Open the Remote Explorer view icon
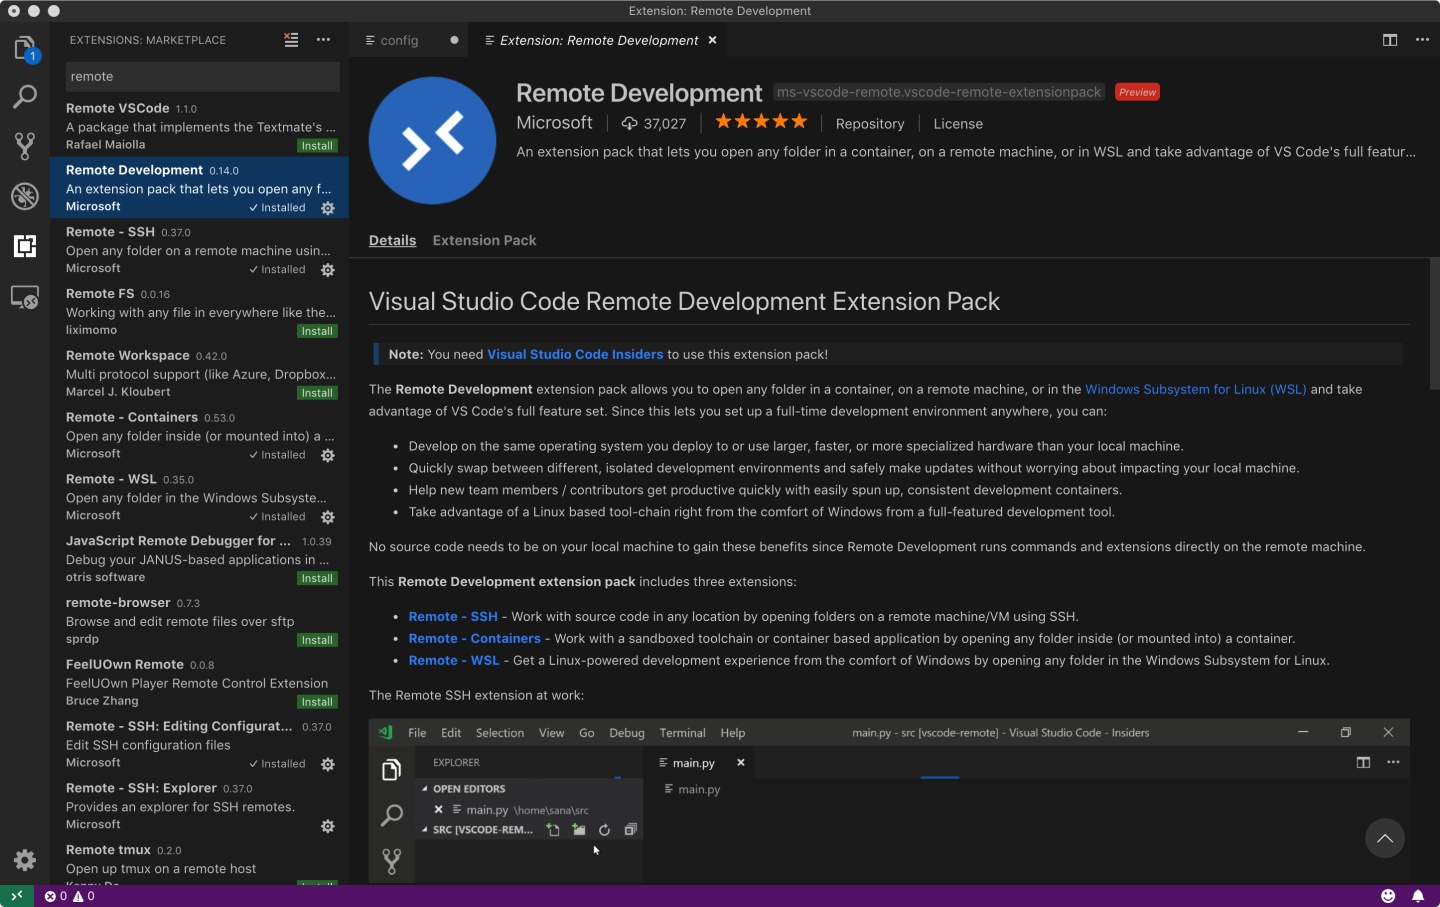Screen dimensions: 1440x907 tap(25, 297)
